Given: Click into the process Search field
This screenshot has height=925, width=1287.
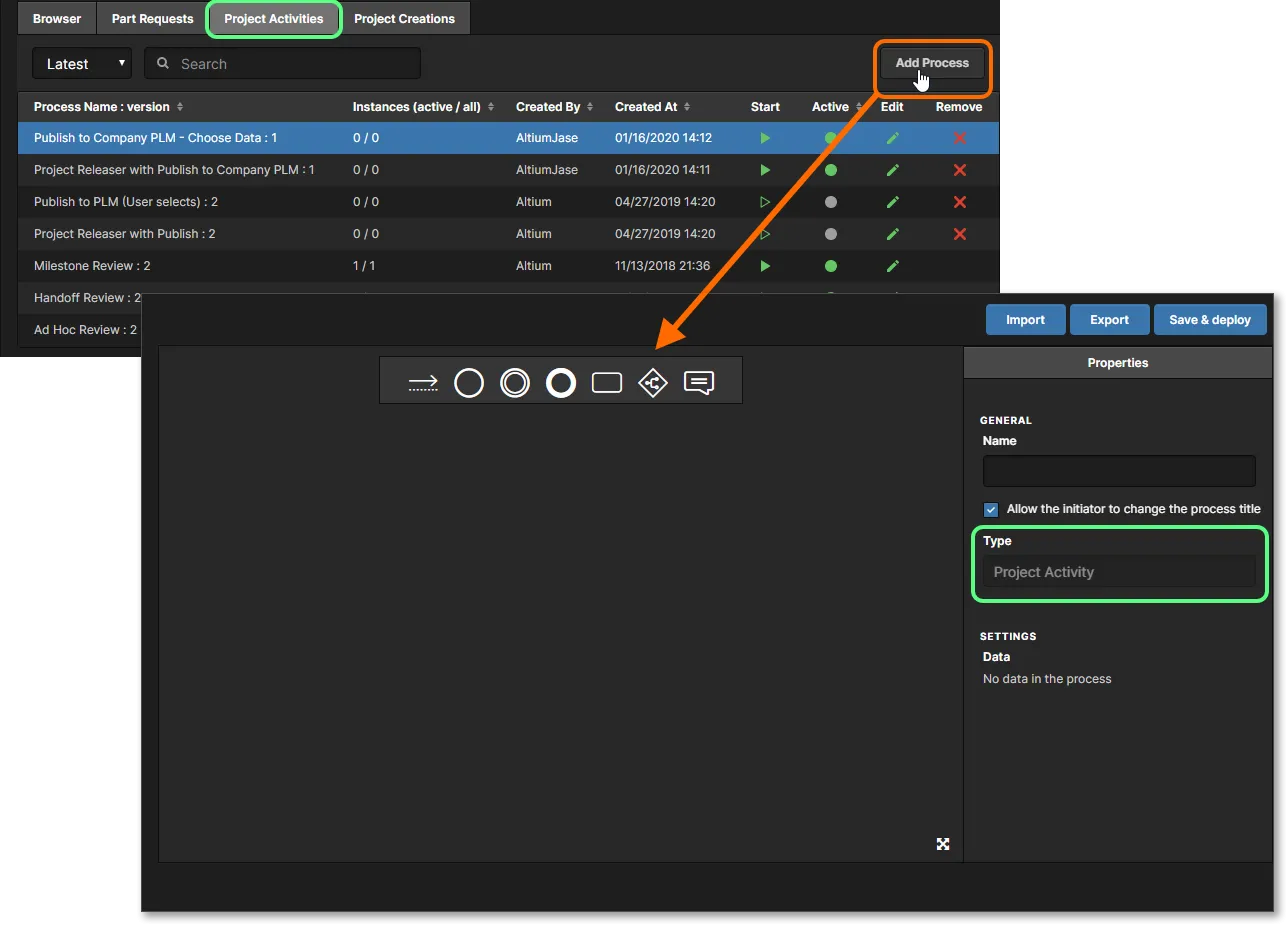Looking at the screenshot, I should pyautogui.click(x=283, y=64).
